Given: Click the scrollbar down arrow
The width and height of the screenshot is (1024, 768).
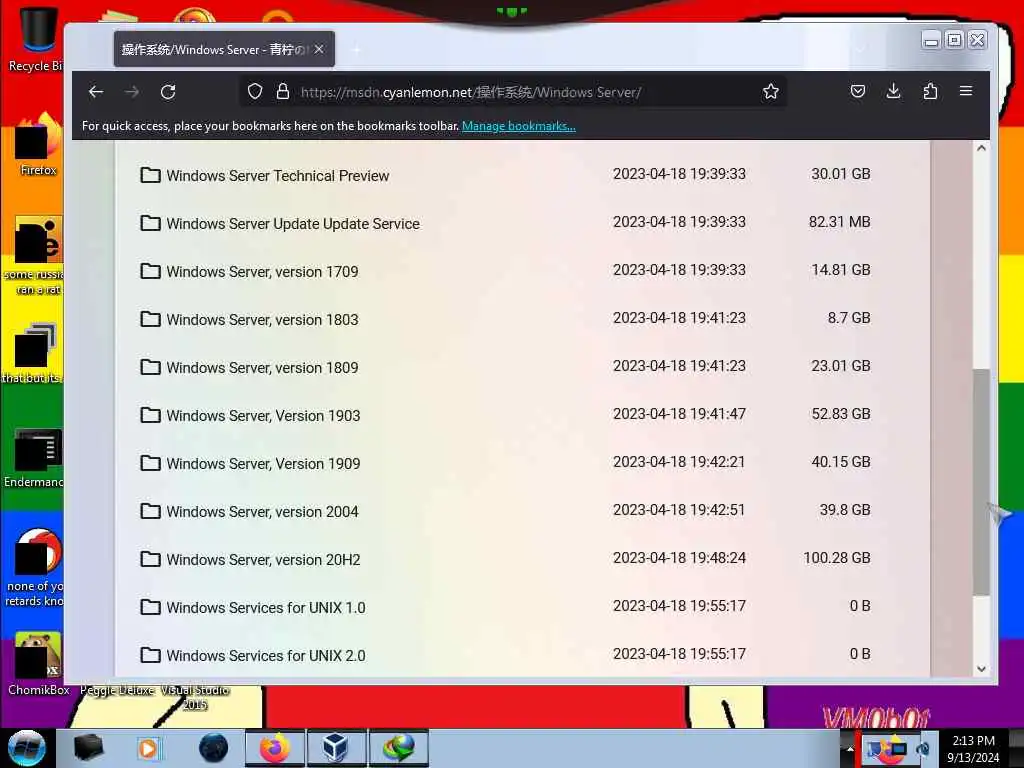Looking at the screenshot, I should pyautogui.click(x=981, y=669).
